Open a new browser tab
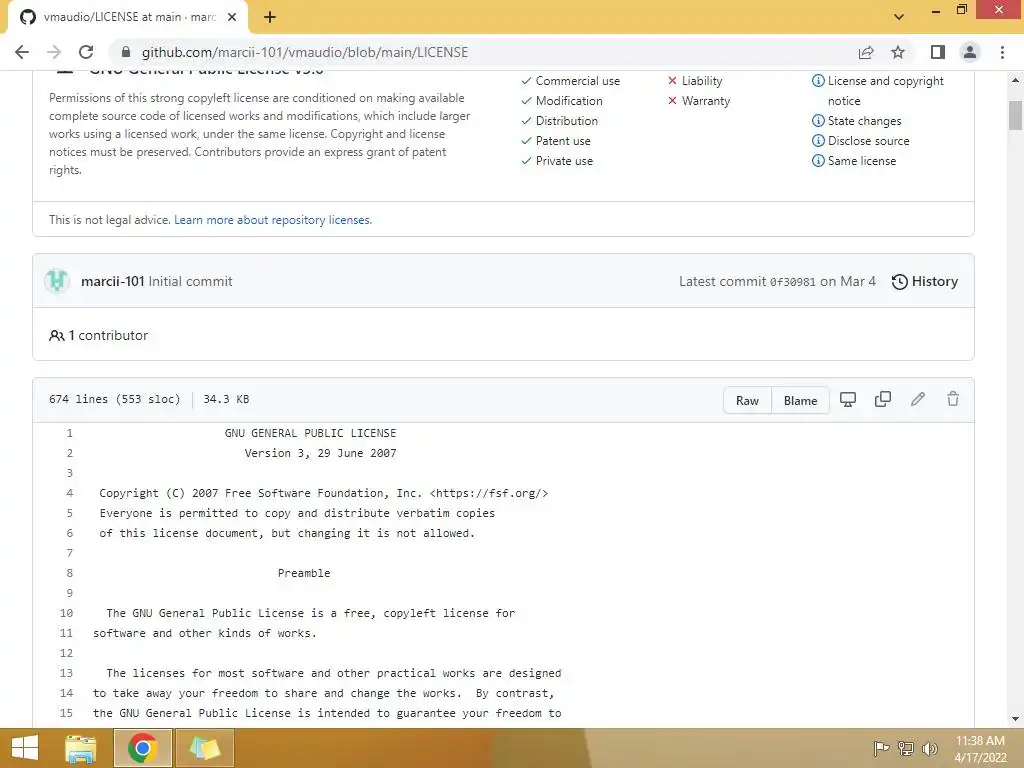 click(x=270, y=17)
